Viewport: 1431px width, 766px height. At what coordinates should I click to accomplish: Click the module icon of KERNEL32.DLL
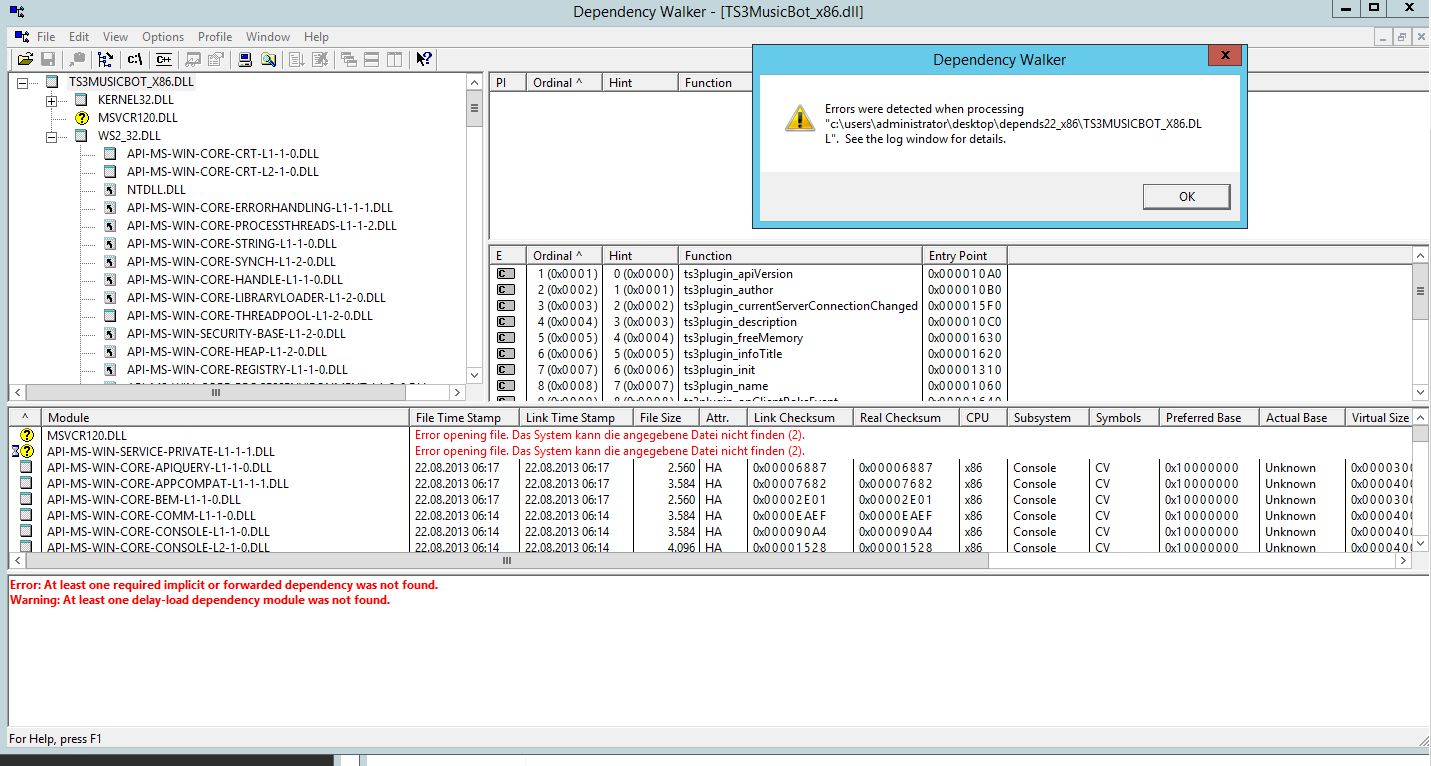point(82,100)
